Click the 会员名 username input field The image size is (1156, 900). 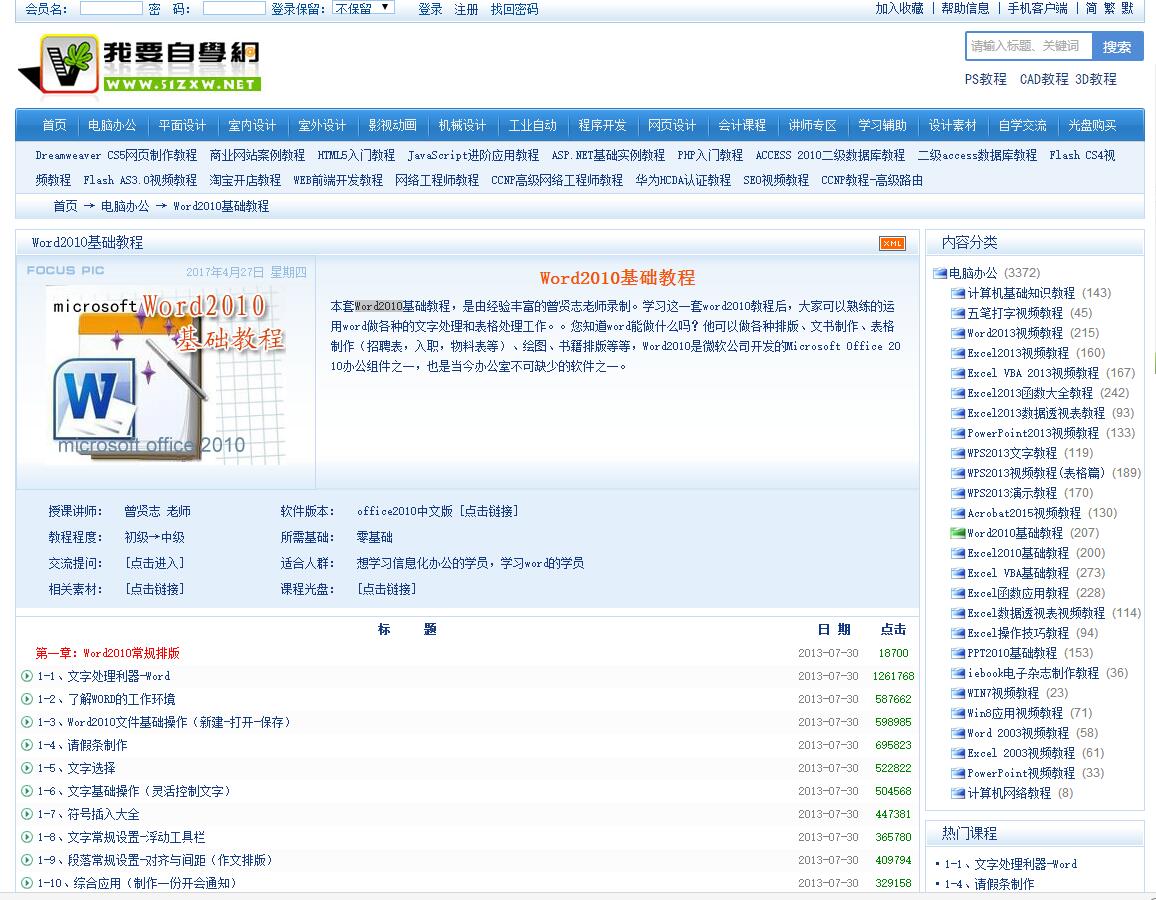click(111, 8)
